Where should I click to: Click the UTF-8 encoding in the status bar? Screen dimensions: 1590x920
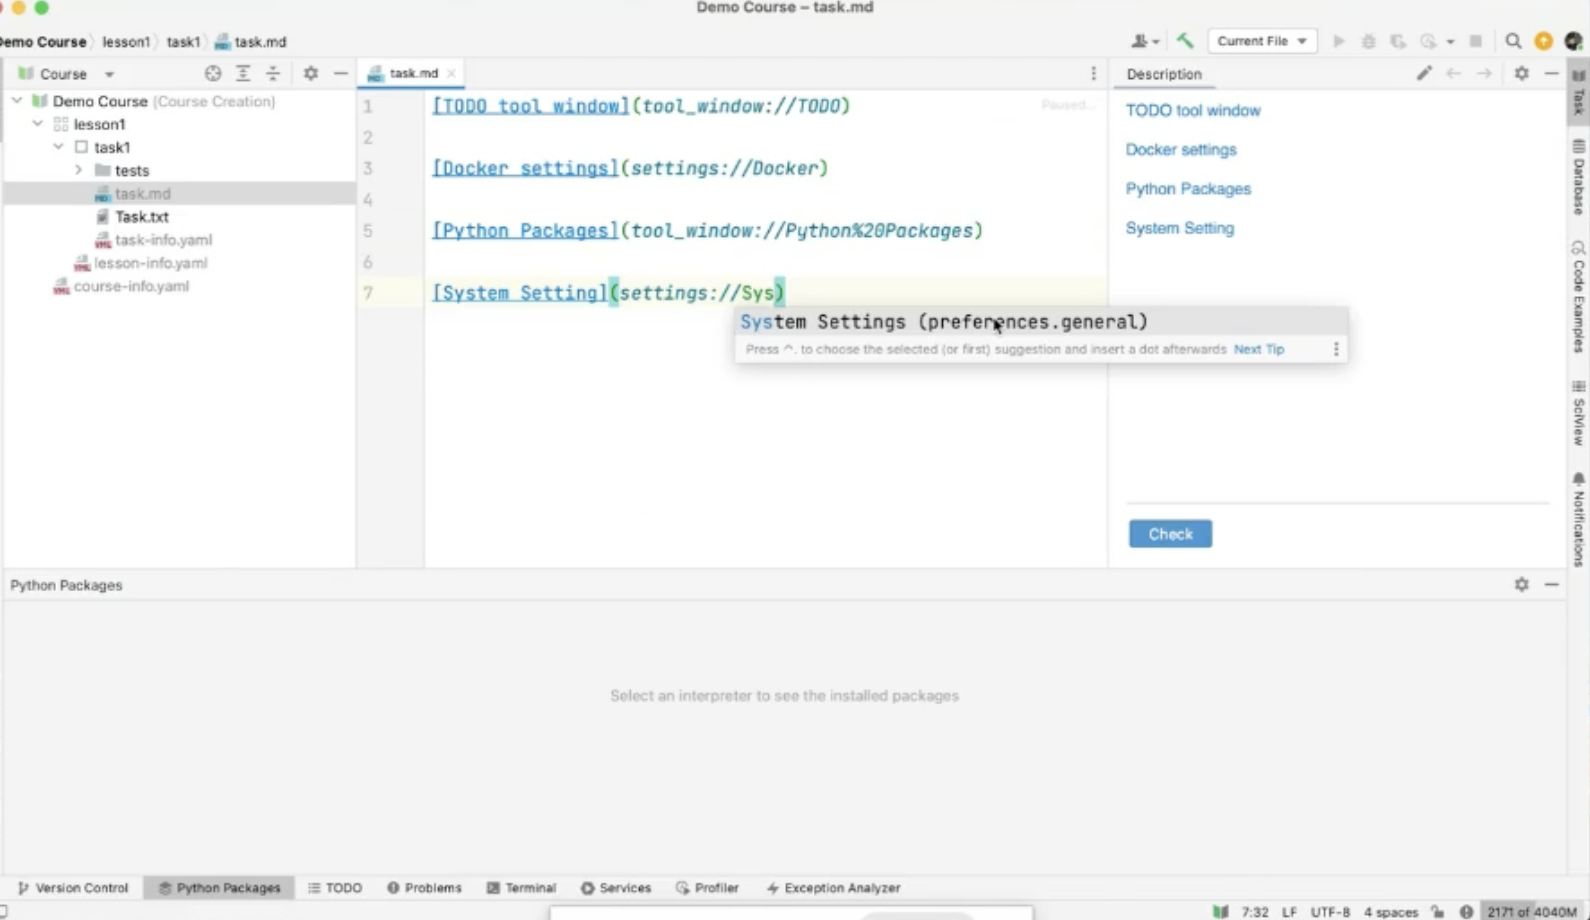click(1330, 911)
